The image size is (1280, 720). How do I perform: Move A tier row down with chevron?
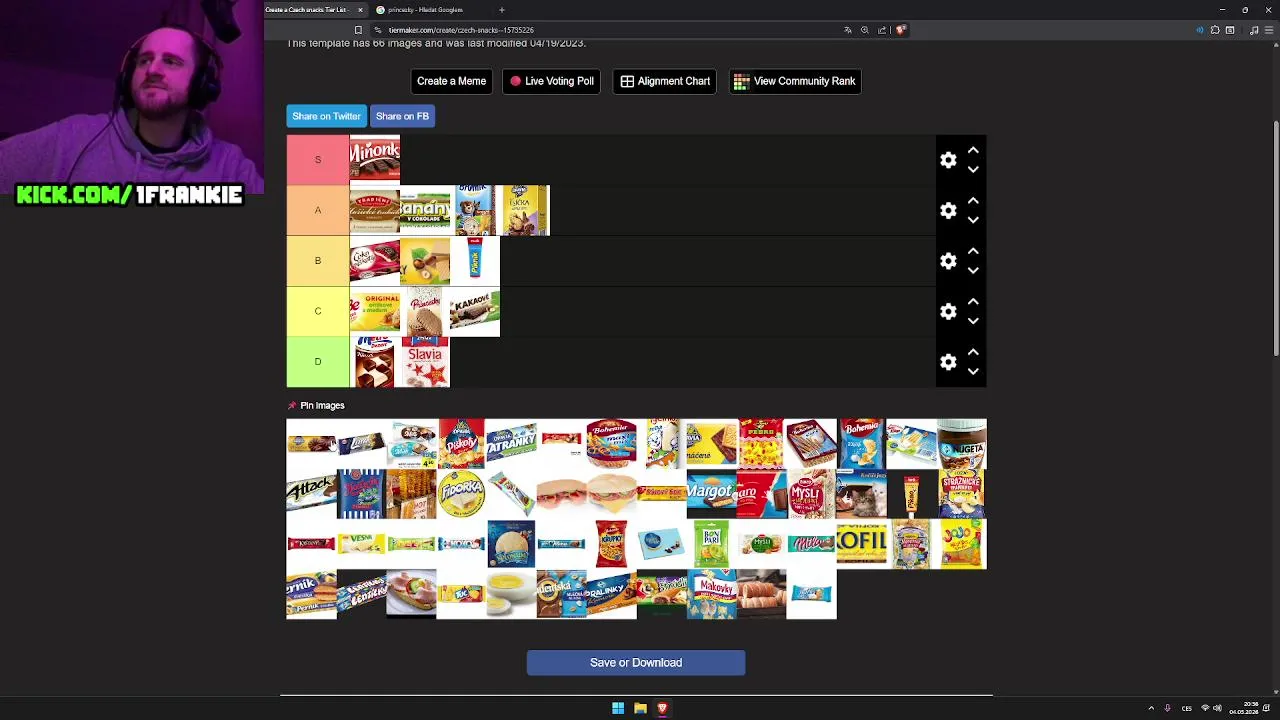click(973, 220)
